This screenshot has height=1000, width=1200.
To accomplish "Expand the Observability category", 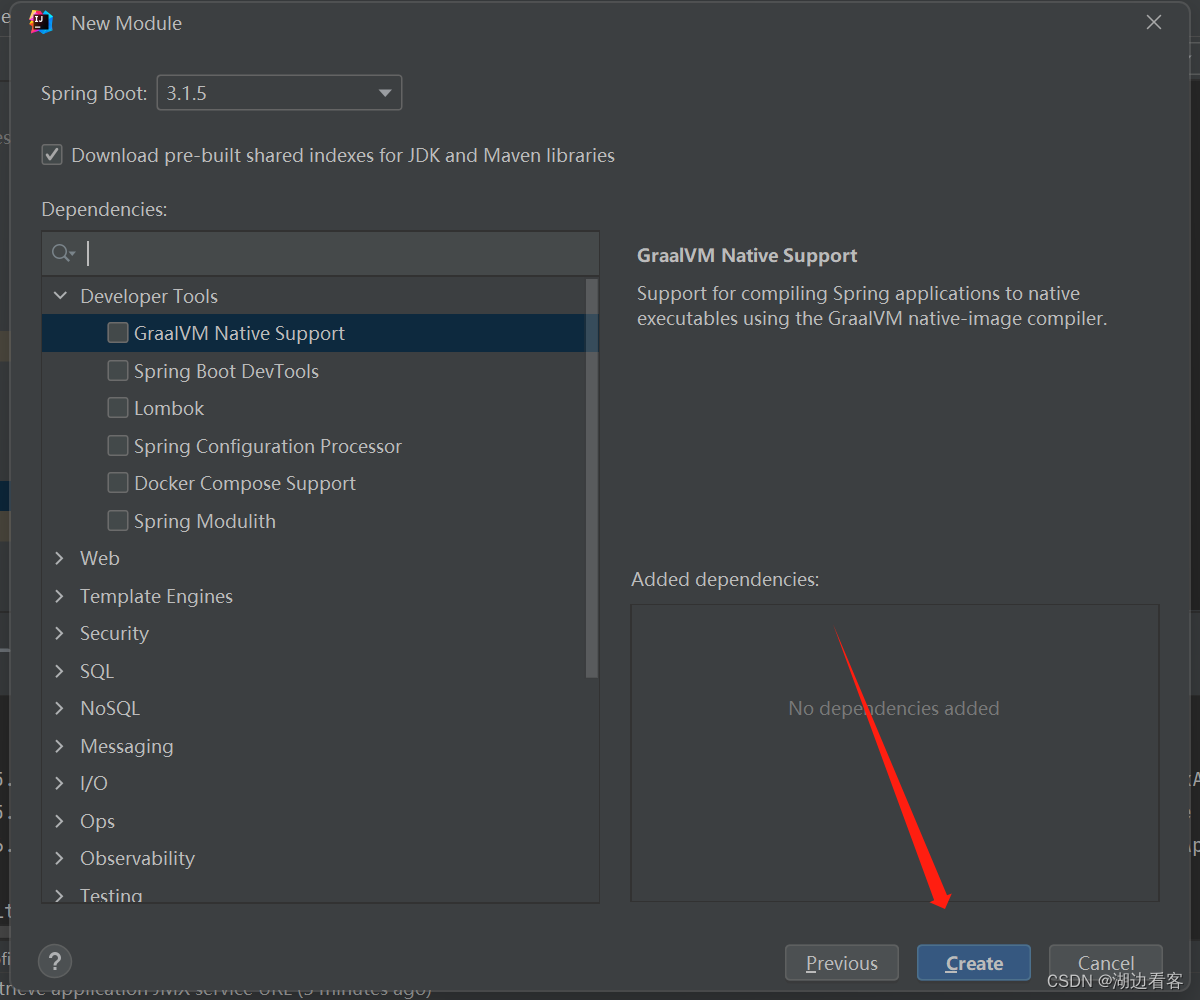I will click(60, 858).
